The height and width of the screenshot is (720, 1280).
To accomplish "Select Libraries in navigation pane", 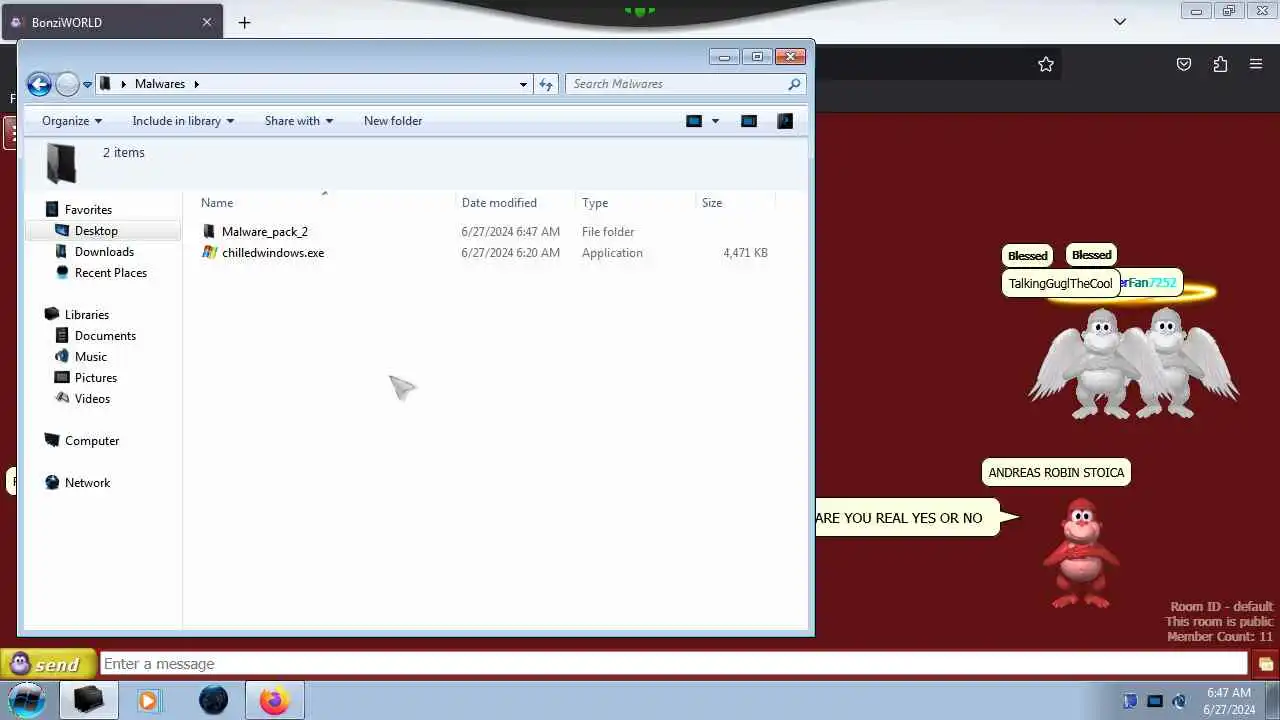I will [x=87, y=315].
